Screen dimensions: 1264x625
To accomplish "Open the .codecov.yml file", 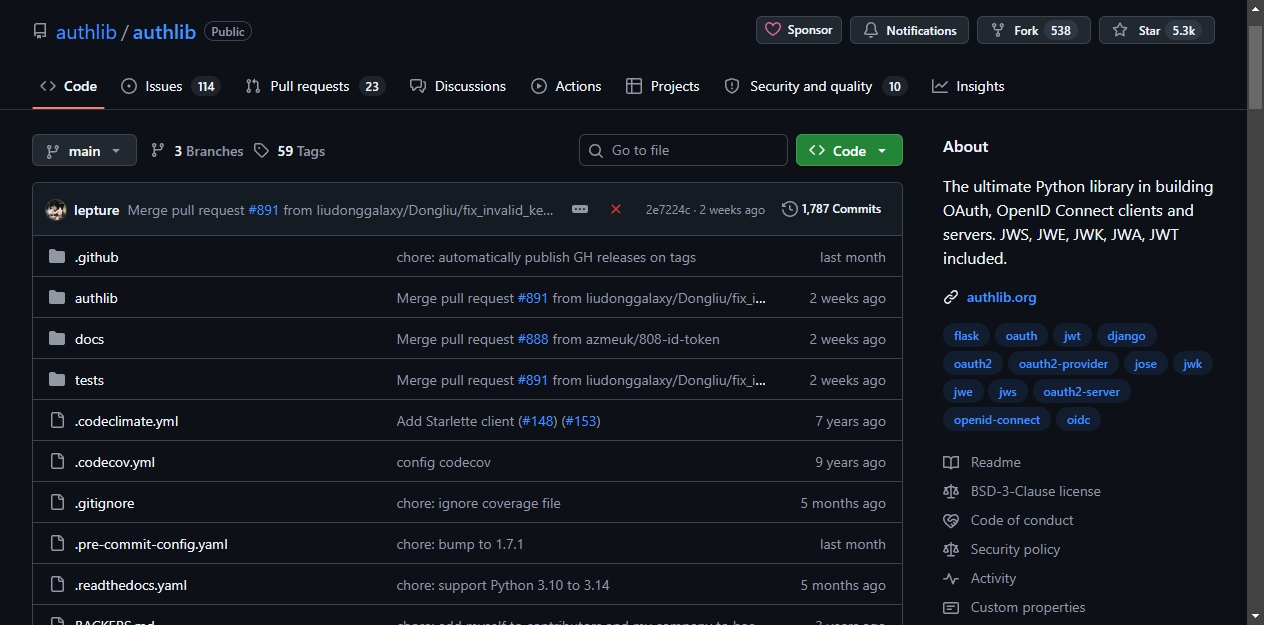I will tap(115, 462).
